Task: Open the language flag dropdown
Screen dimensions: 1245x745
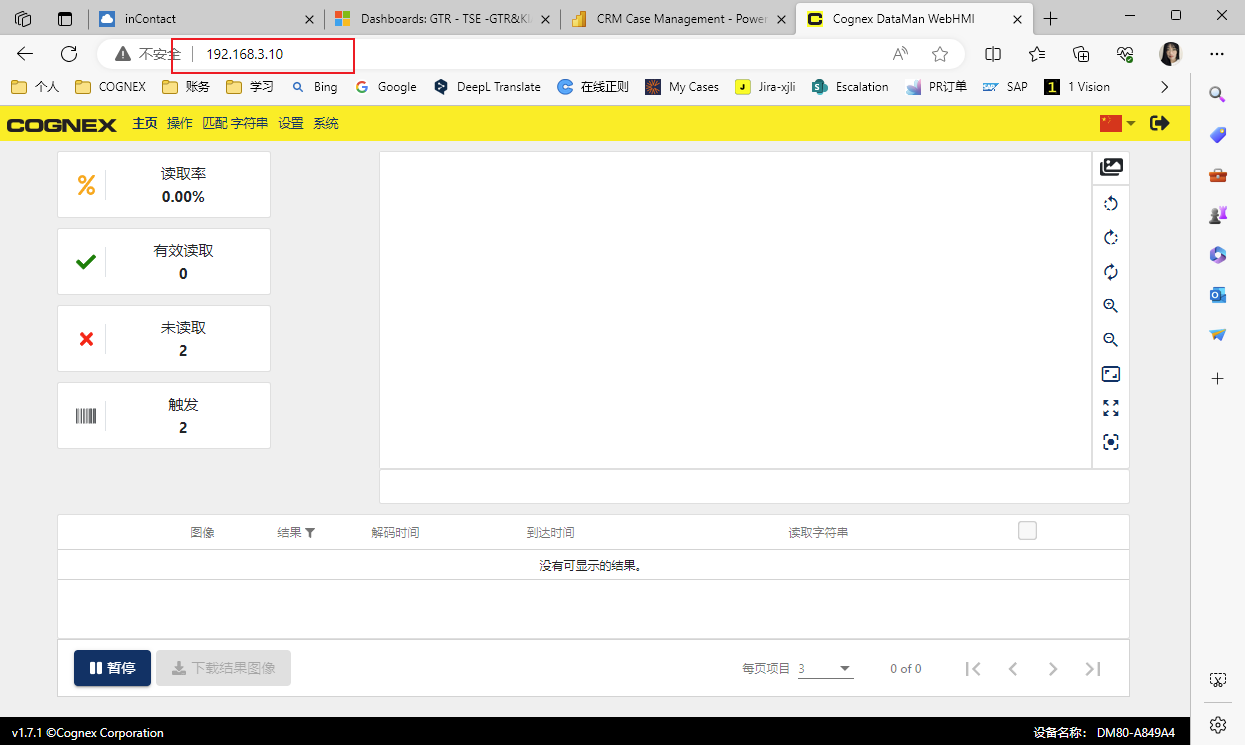Action: coord(1117,123)
